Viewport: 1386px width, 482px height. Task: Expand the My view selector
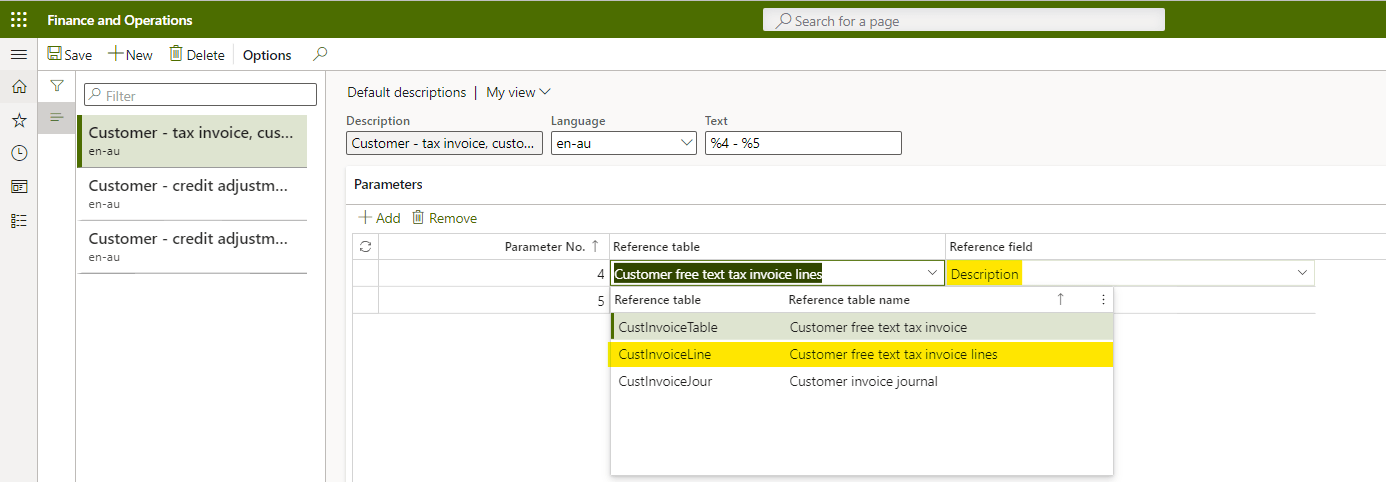click(x=518, y=92)
